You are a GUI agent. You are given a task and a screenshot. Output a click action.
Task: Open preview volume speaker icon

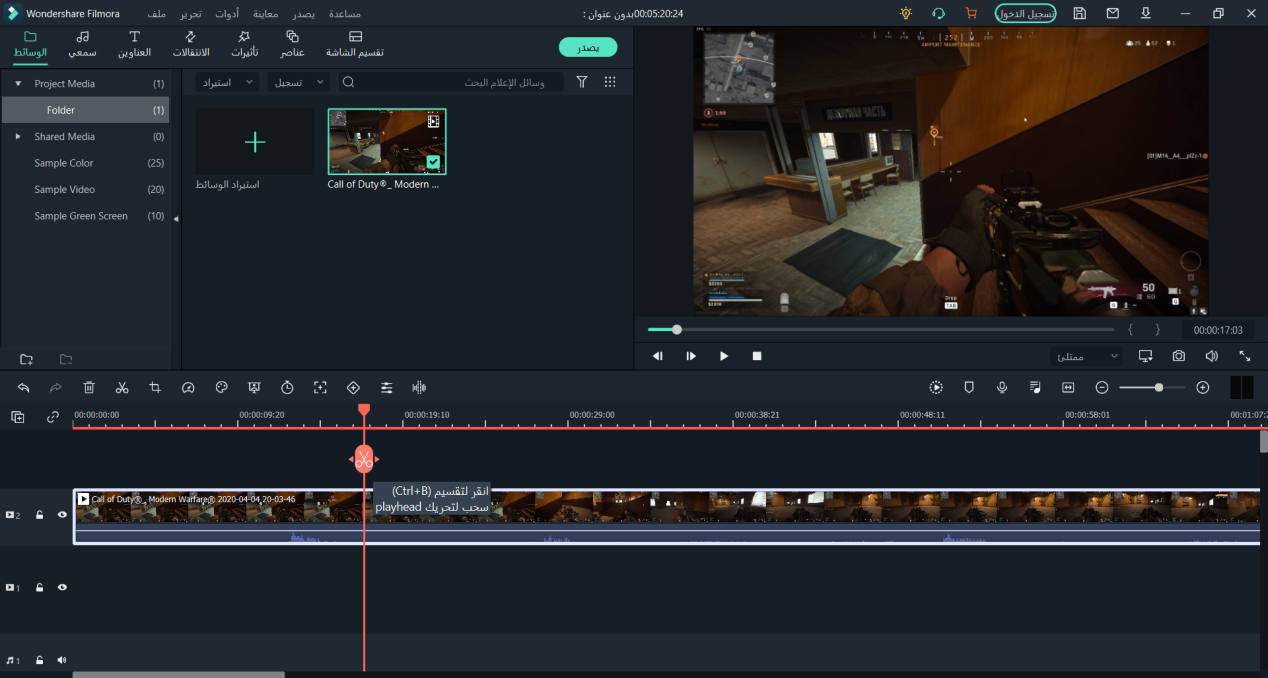pos(1212,356)
